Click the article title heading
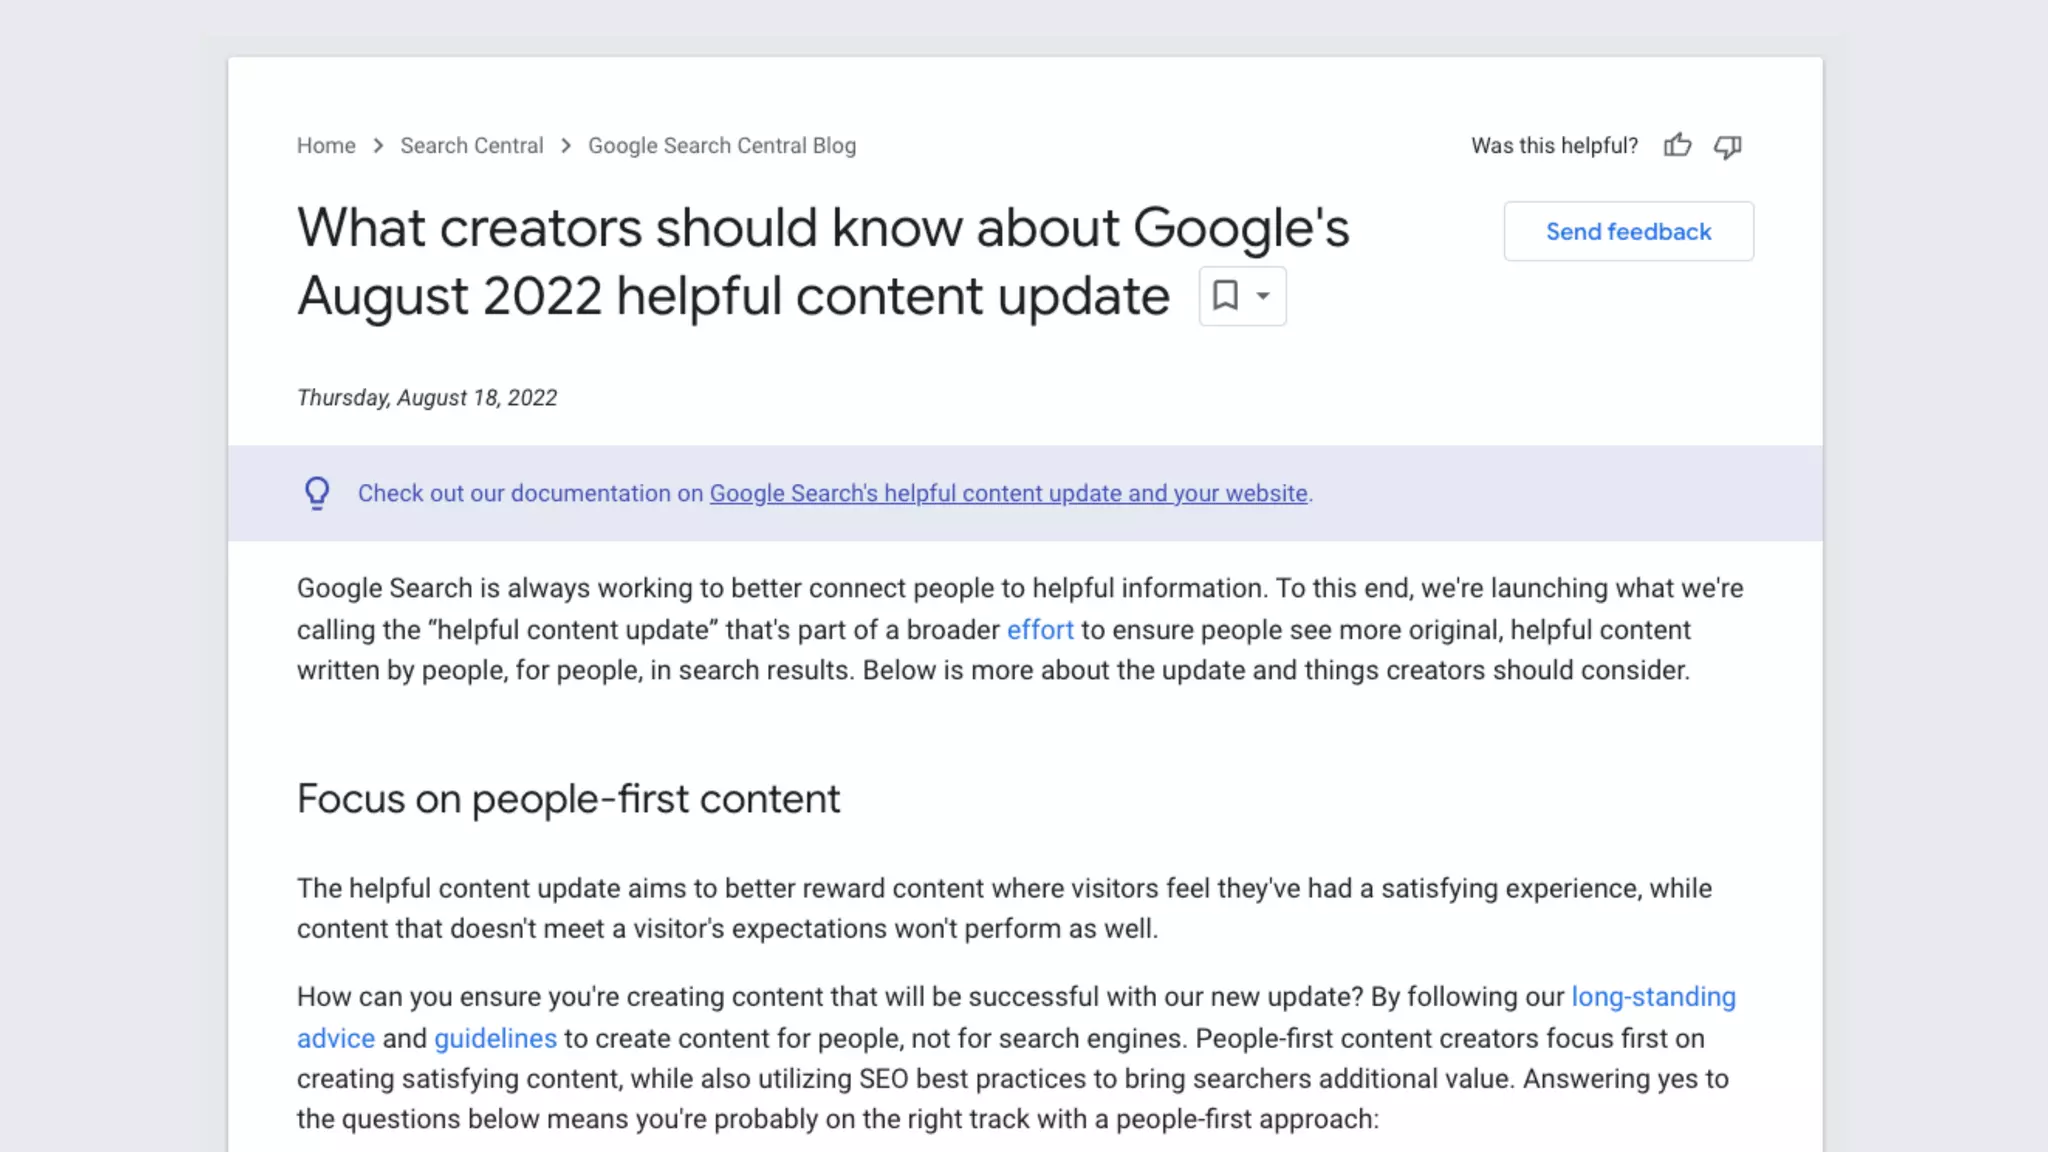Image resolution: width=2048 pixels, height=1152 pixels. click(822, 228)
